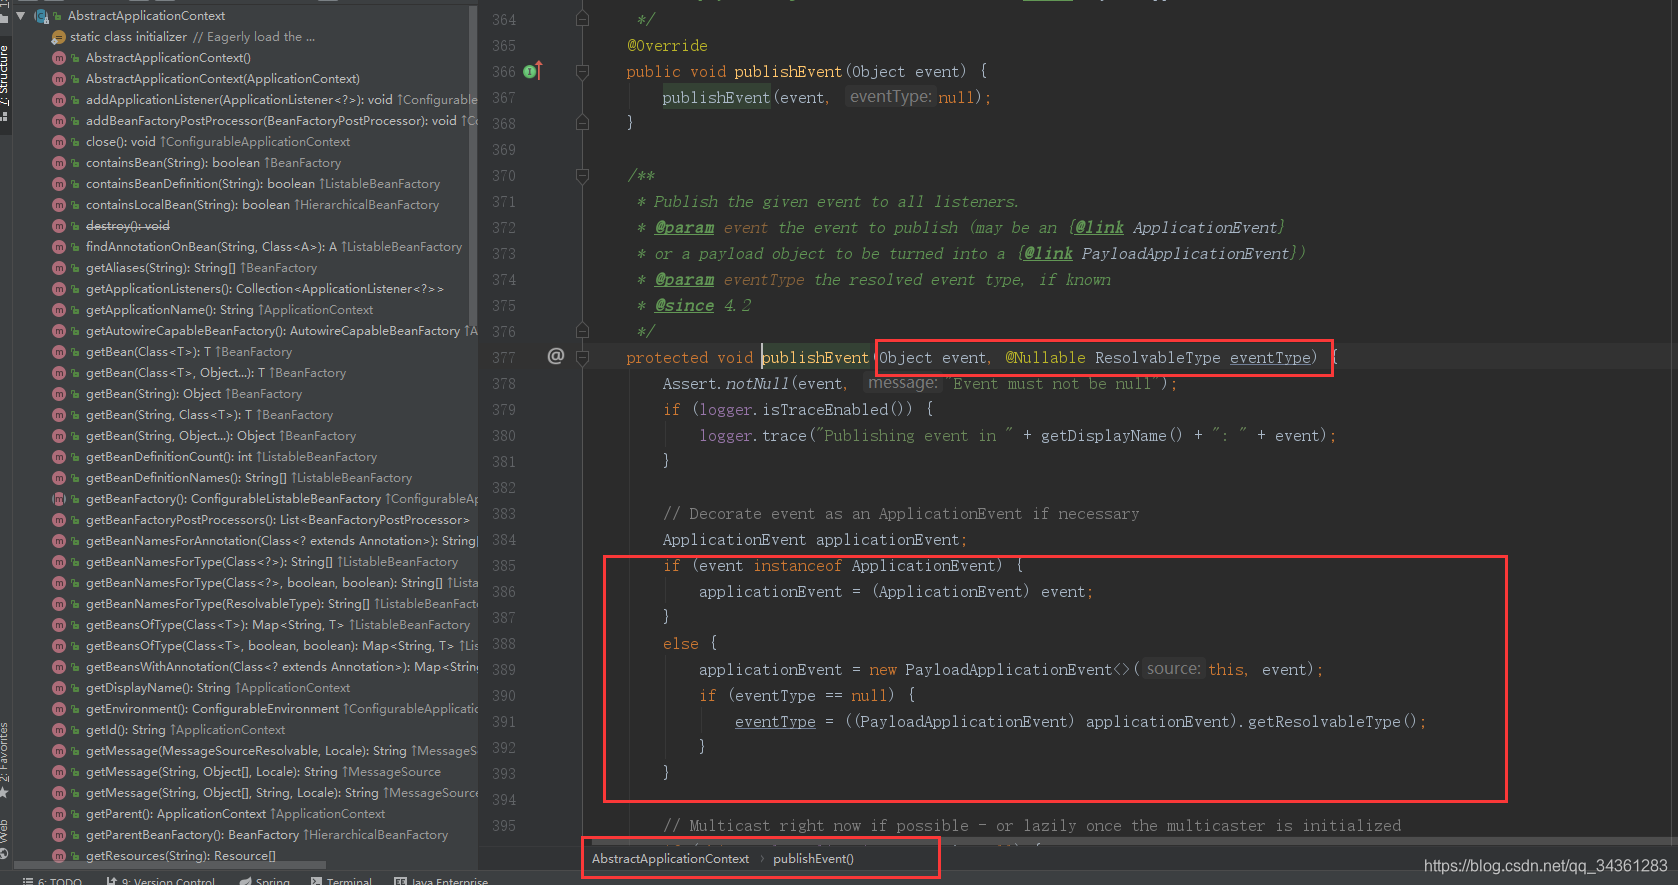
Task: Click the Favorites star icon in left stripe
Action: [x=5, y=793]
